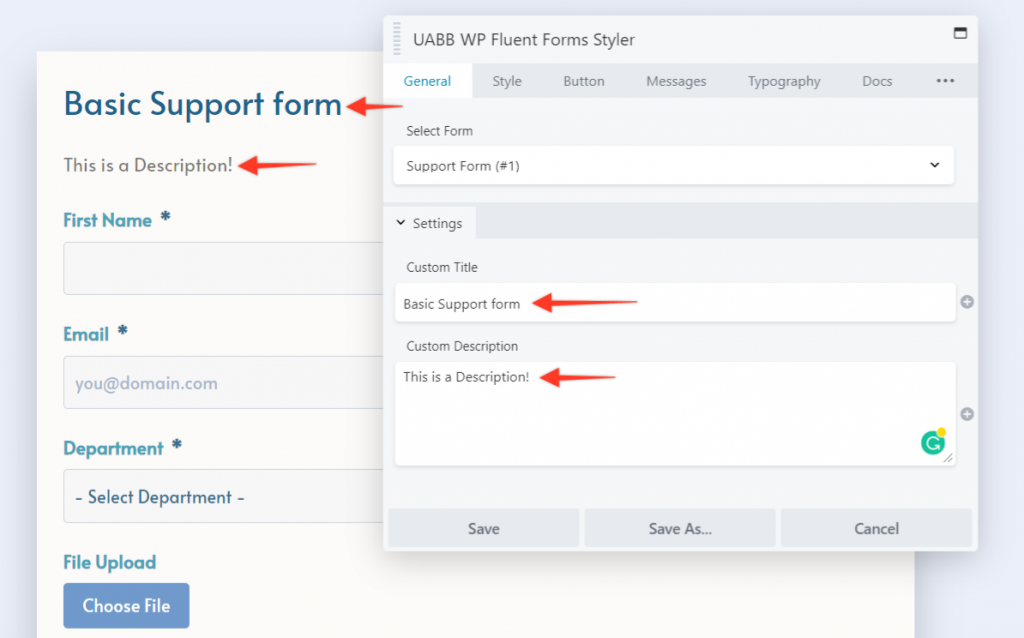
Task: Click the Save As button
Action: 679,528
